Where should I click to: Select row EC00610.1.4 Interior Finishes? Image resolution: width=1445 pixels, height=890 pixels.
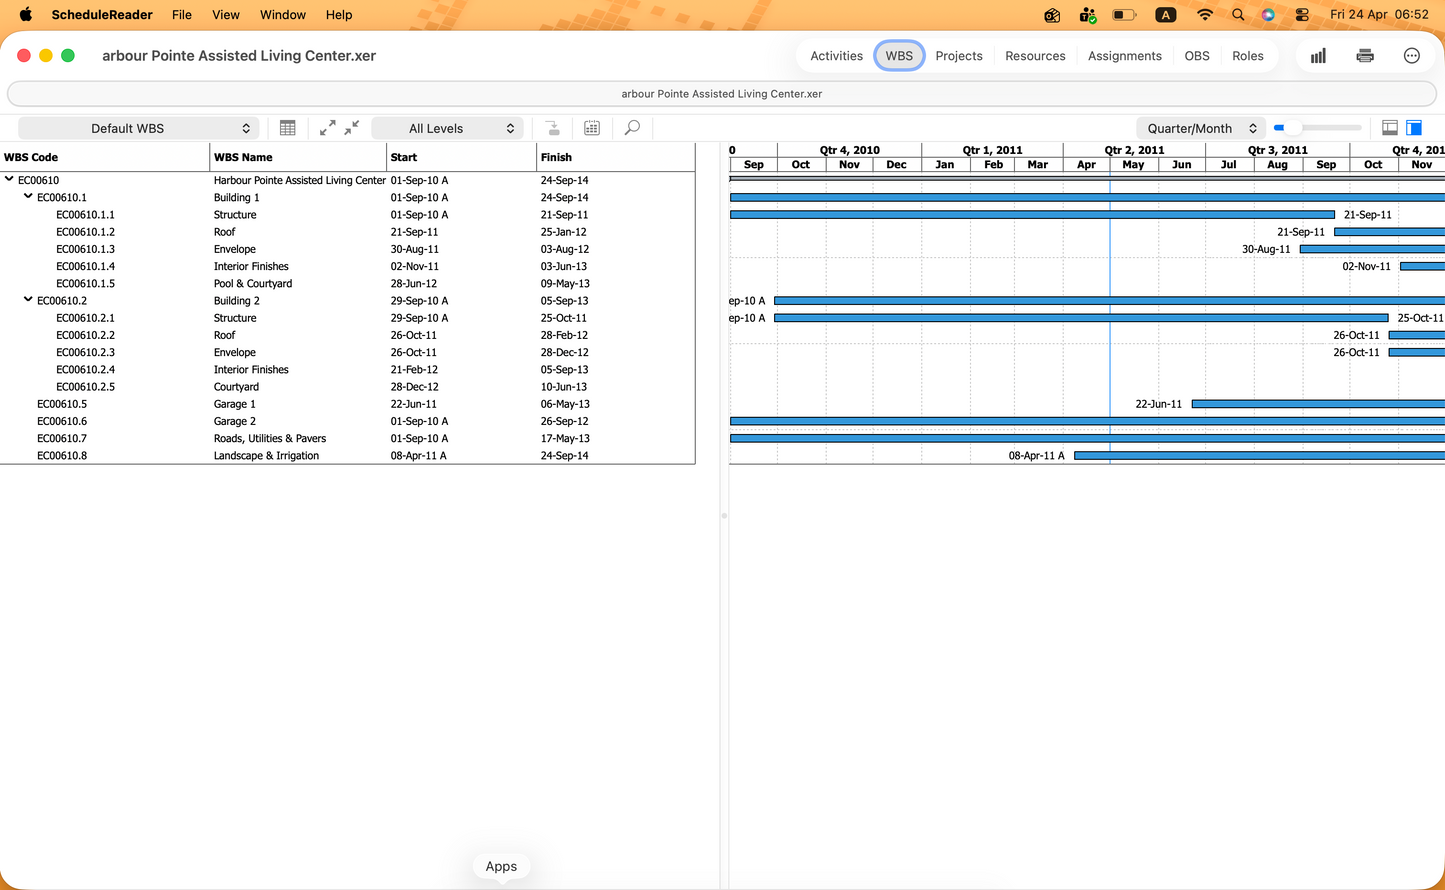pyautogui.click(x=347, y=266)
